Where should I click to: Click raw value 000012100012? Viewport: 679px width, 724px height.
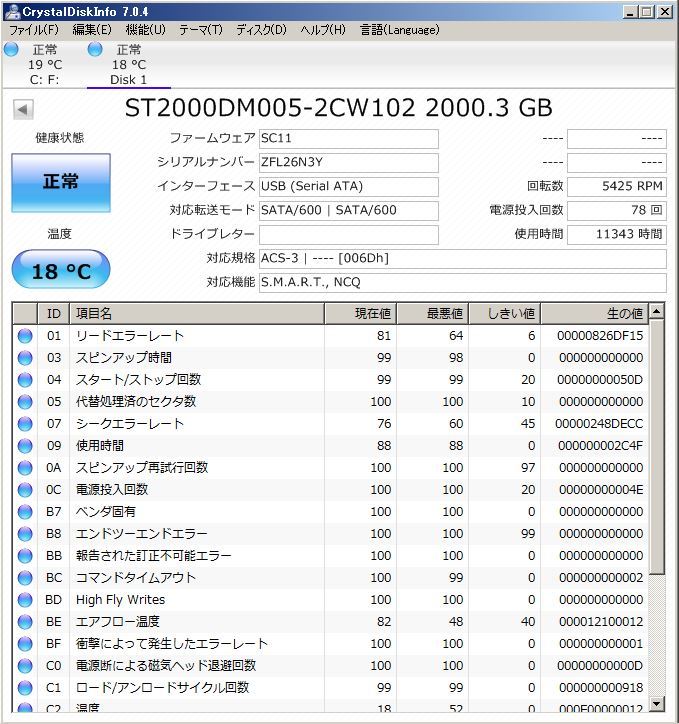pyautogui.click(x=601, y=622)
